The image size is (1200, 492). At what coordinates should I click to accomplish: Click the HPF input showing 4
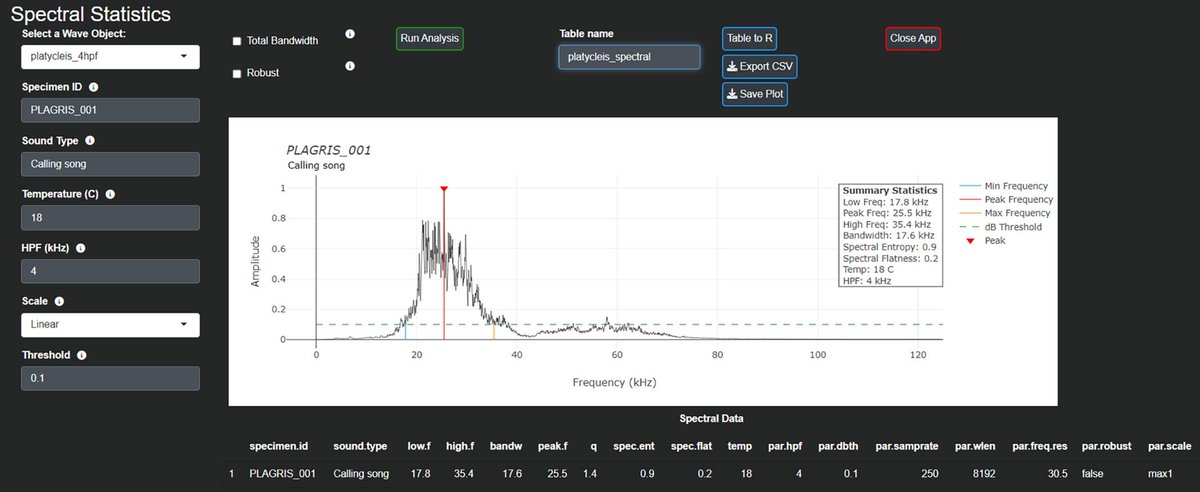click(110, 271)
